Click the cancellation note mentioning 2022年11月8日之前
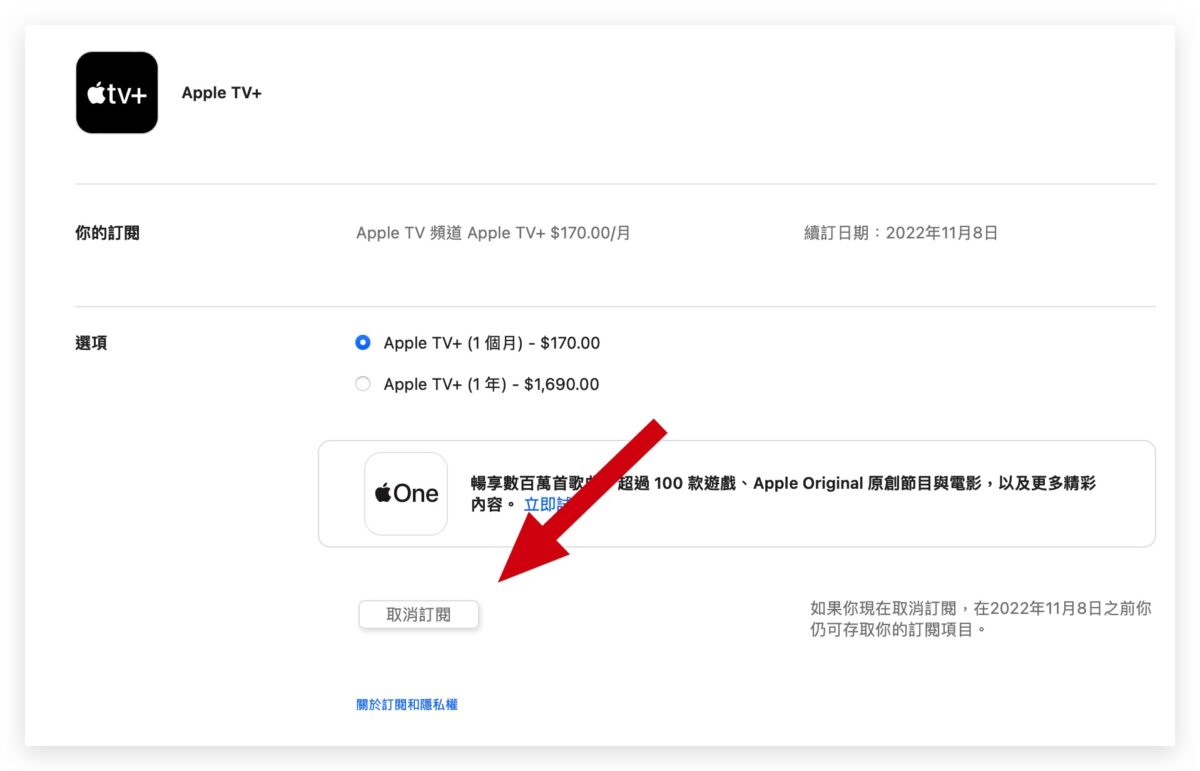Viewport: 1200px width, 771px height. point(981,619)
